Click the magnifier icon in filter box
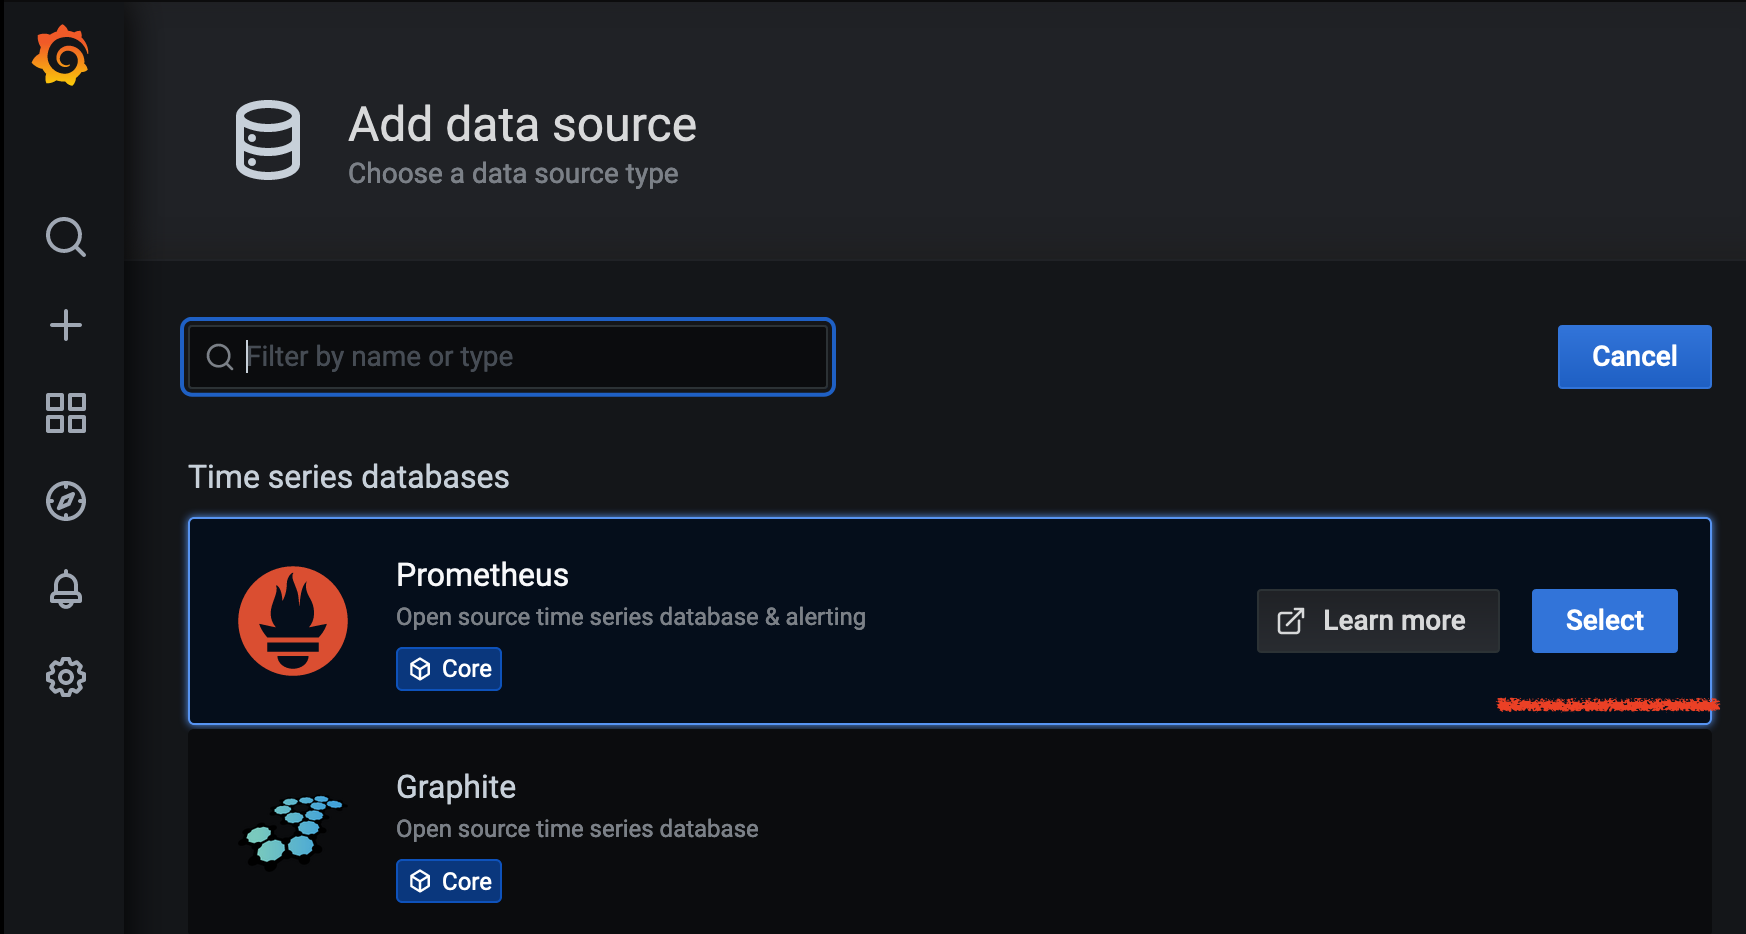The image size is (1746, 934). tap(220, 356)
